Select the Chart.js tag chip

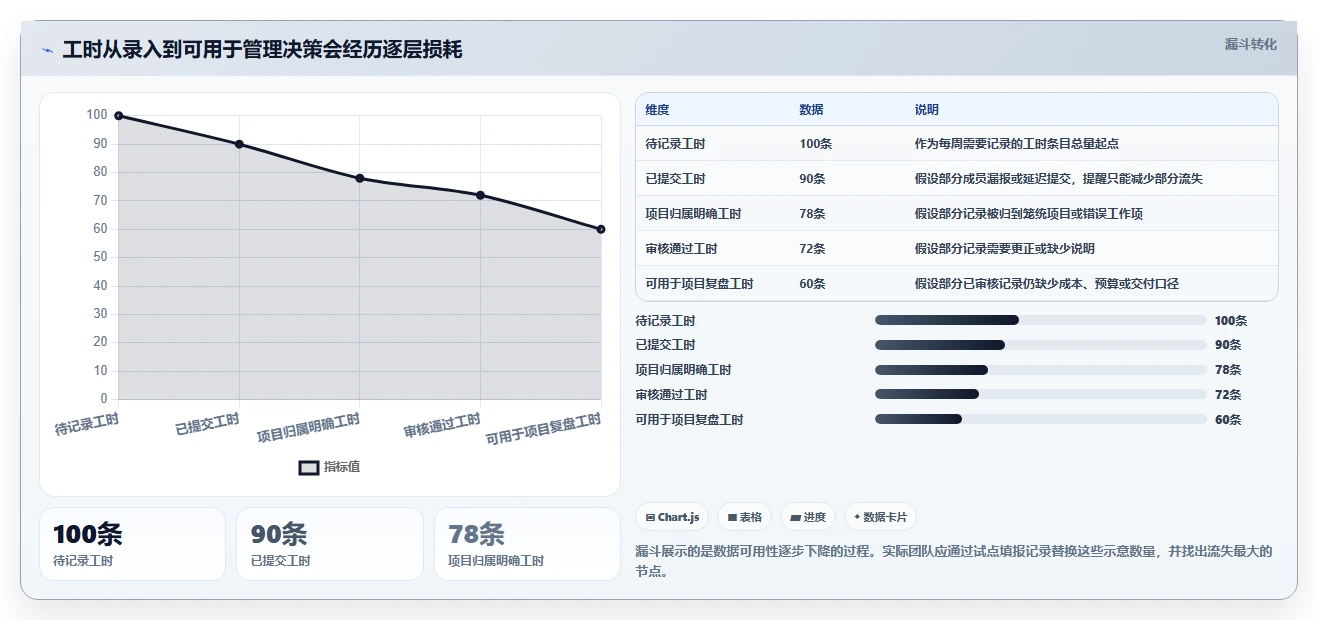[x=672, y=517]
